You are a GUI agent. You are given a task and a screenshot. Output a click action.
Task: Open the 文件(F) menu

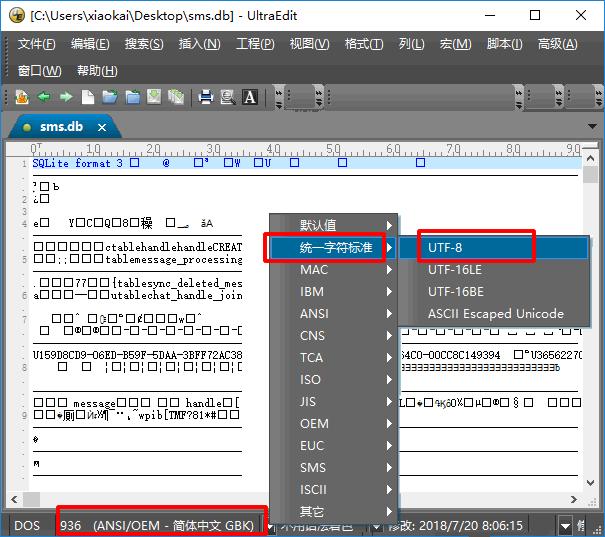click(x=36, y=44)
